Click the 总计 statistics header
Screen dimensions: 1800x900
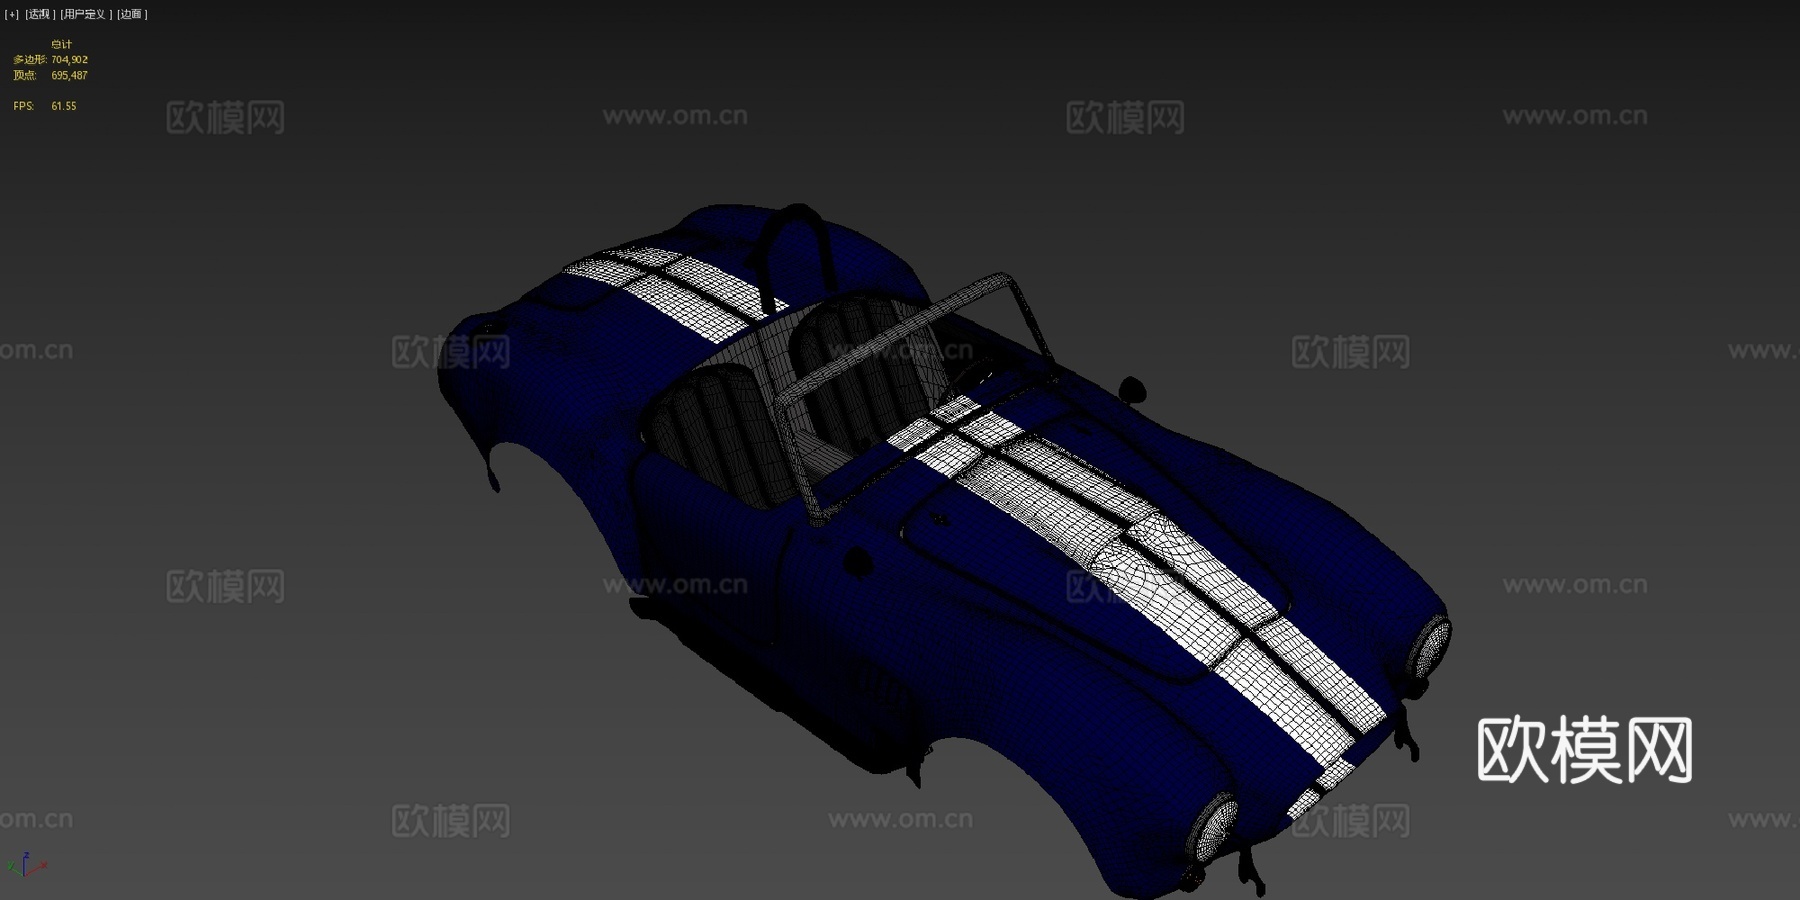point(62,44)
